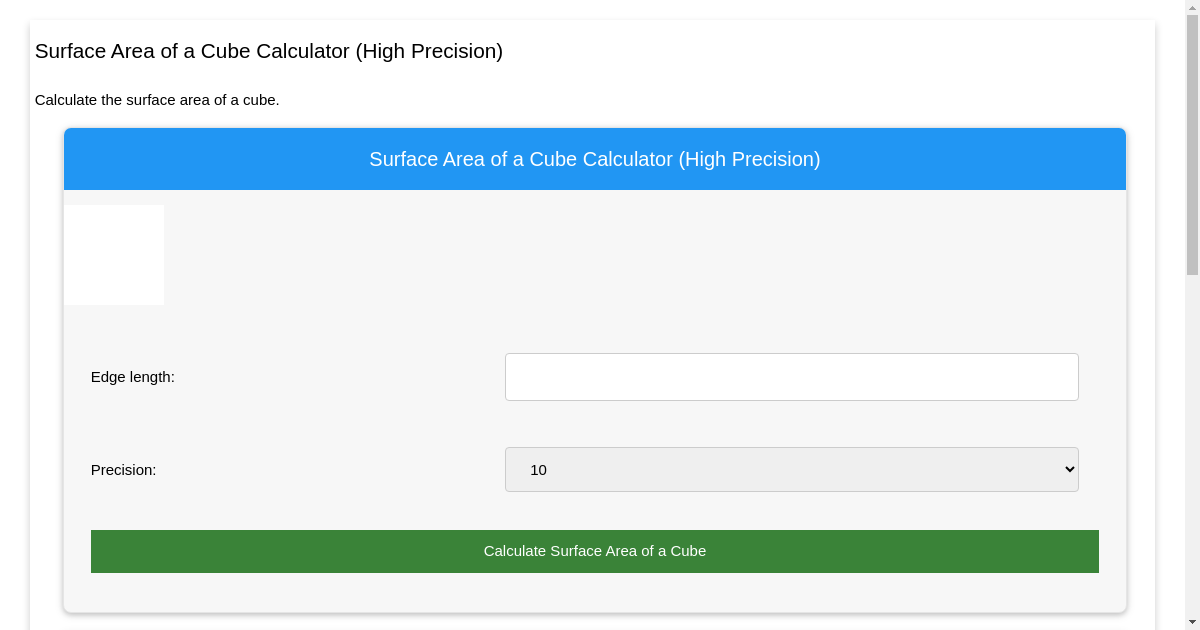Click the cube image placeholder

click(x=113, y=254)
